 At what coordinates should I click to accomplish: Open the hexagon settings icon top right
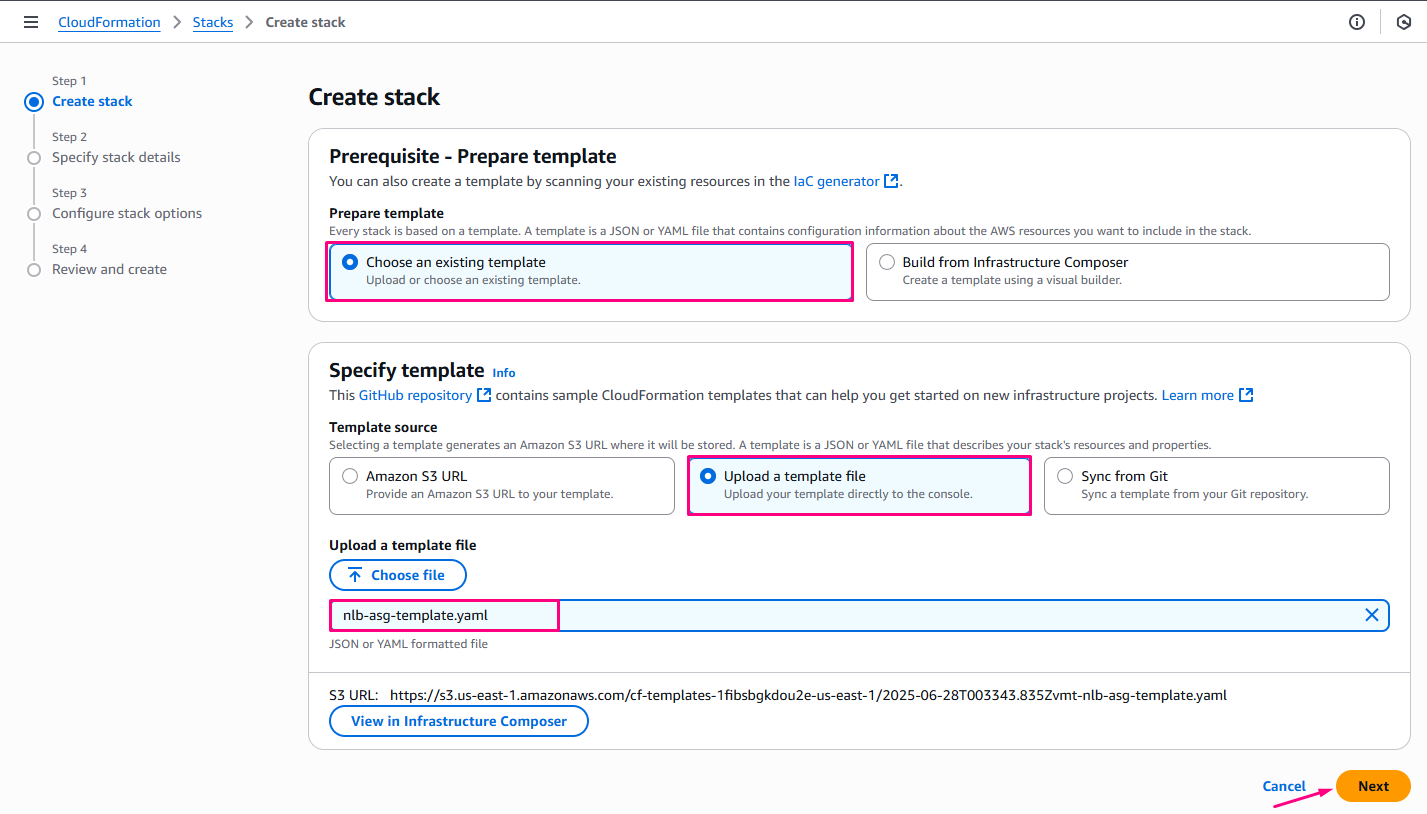(1403, 22)
